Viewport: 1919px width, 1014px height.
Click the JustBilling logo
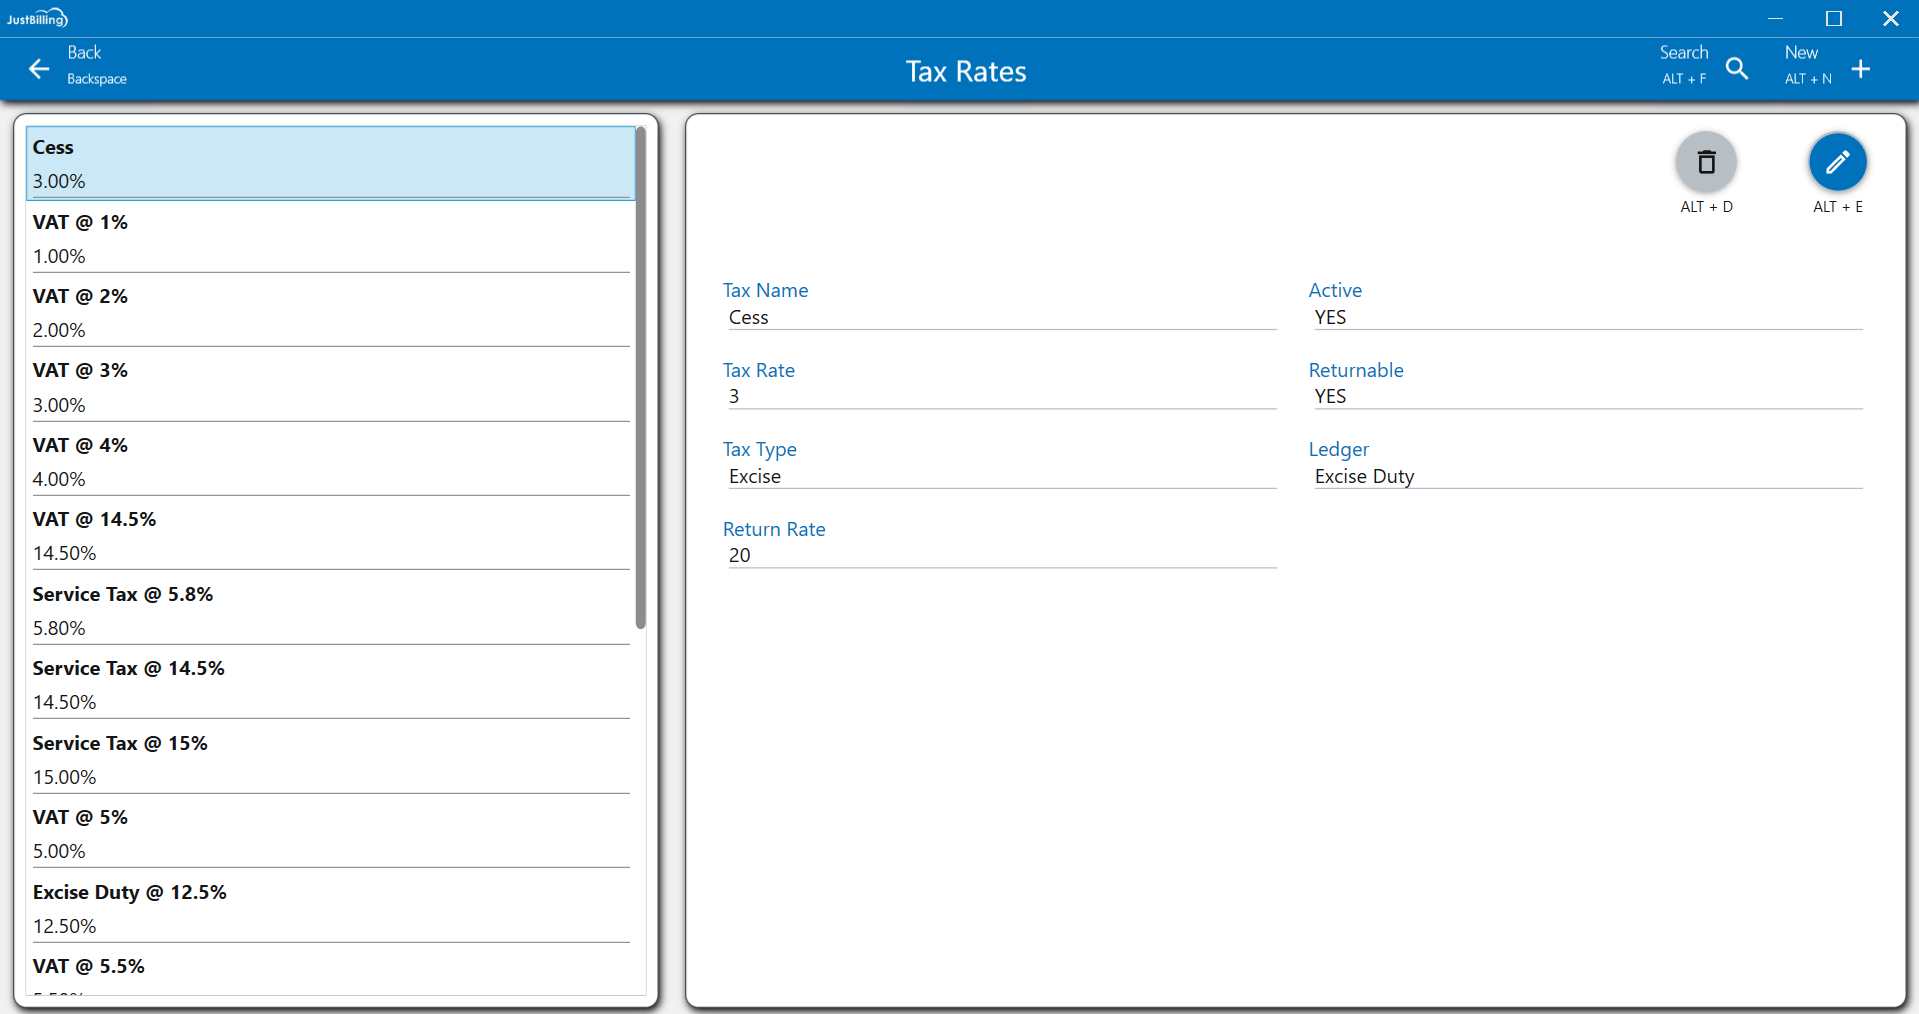click(x=37, y=18)
